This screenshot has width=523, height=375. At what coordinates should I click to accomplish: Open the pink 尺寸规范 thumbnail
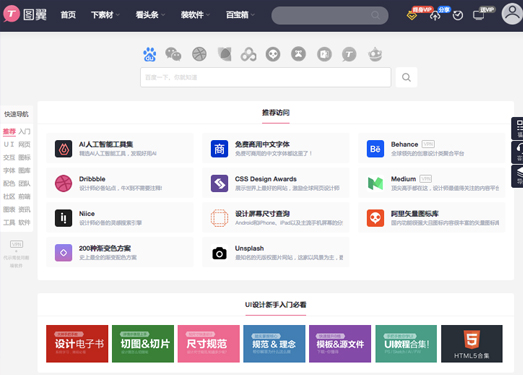[208, 344]
